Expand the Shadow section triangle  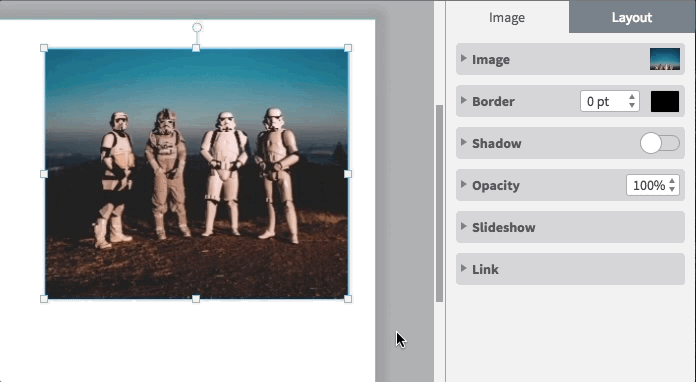coord(463,142)
